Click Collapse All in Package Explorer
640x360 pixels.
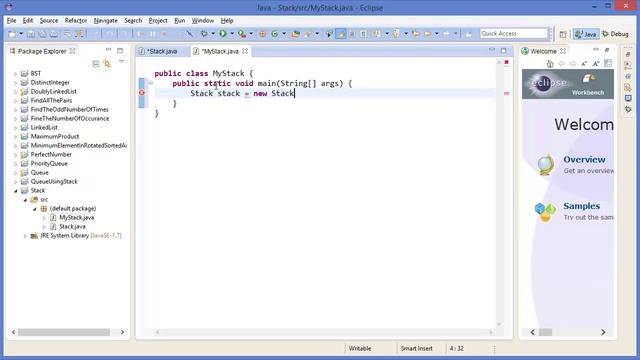click(96, 64)
